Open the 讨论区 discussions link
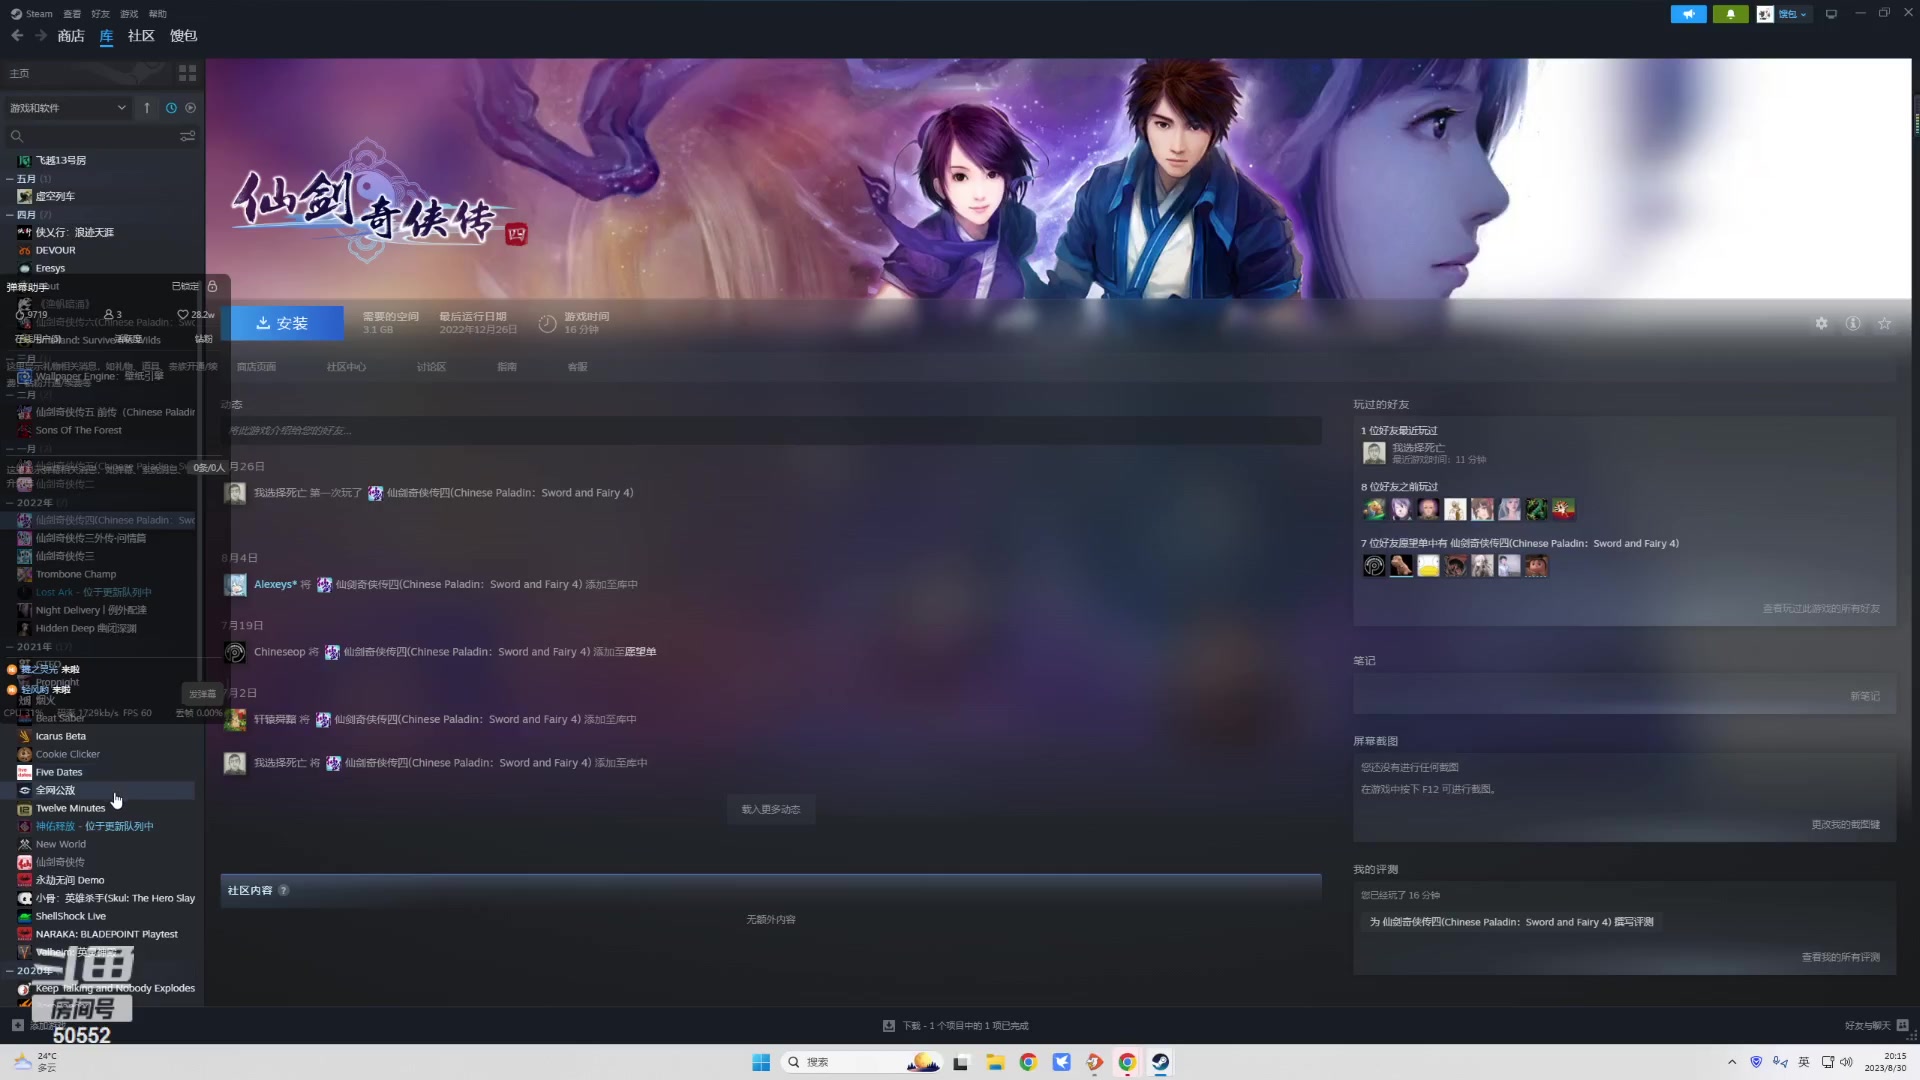Image resolution: width=1920 pixels, height=1080 pixels. click(431, 367)
